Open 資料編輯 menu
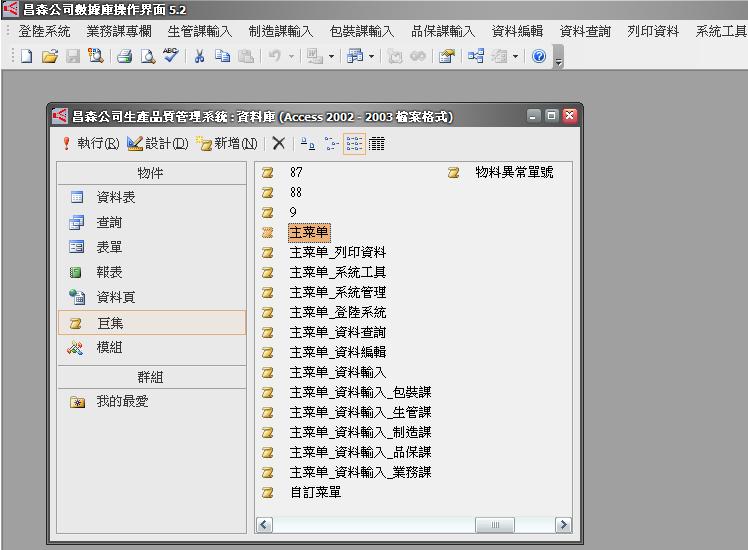748x550 pixels. tap(518, 31)
